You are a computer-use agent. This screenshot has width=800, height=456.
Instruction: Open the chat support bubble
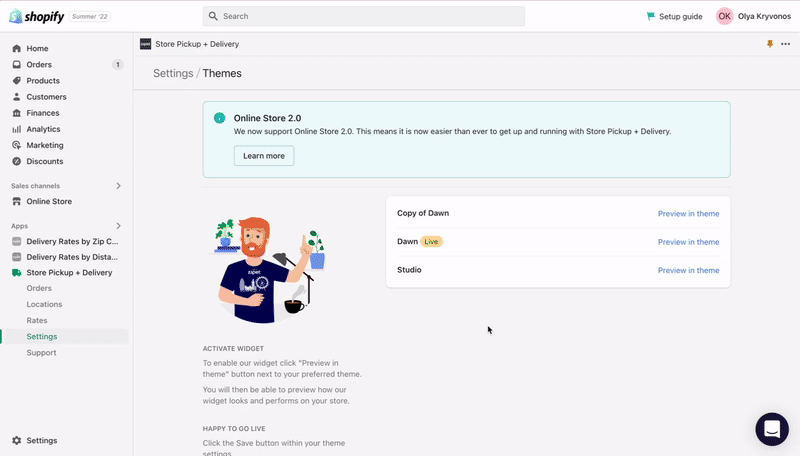pyautogui.click(x=772, y=429)
